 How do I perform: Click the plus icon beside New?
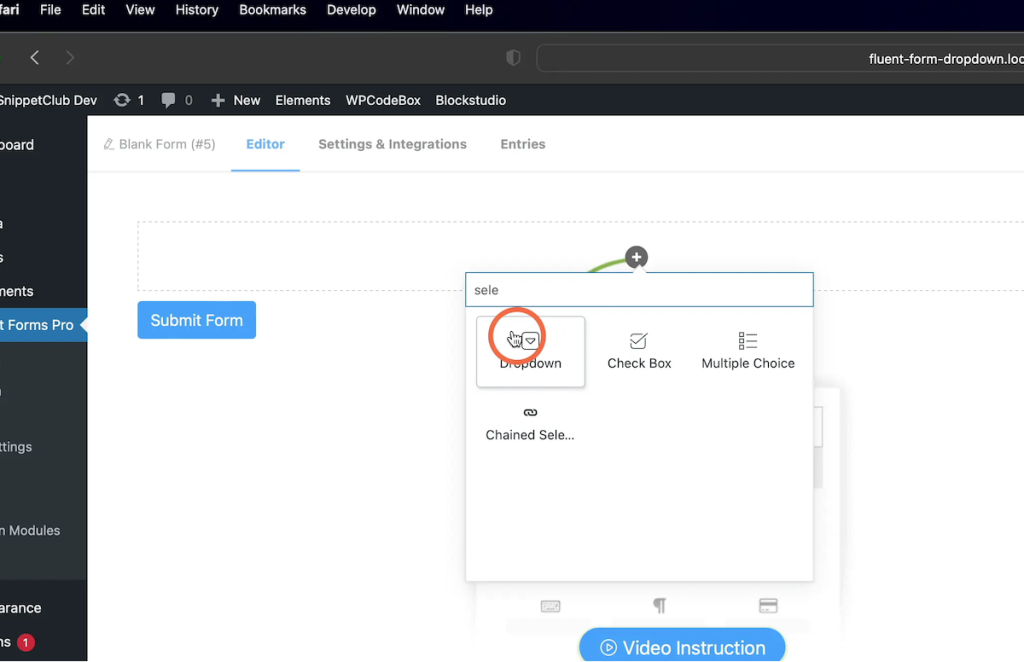click(x=218, y=100)
